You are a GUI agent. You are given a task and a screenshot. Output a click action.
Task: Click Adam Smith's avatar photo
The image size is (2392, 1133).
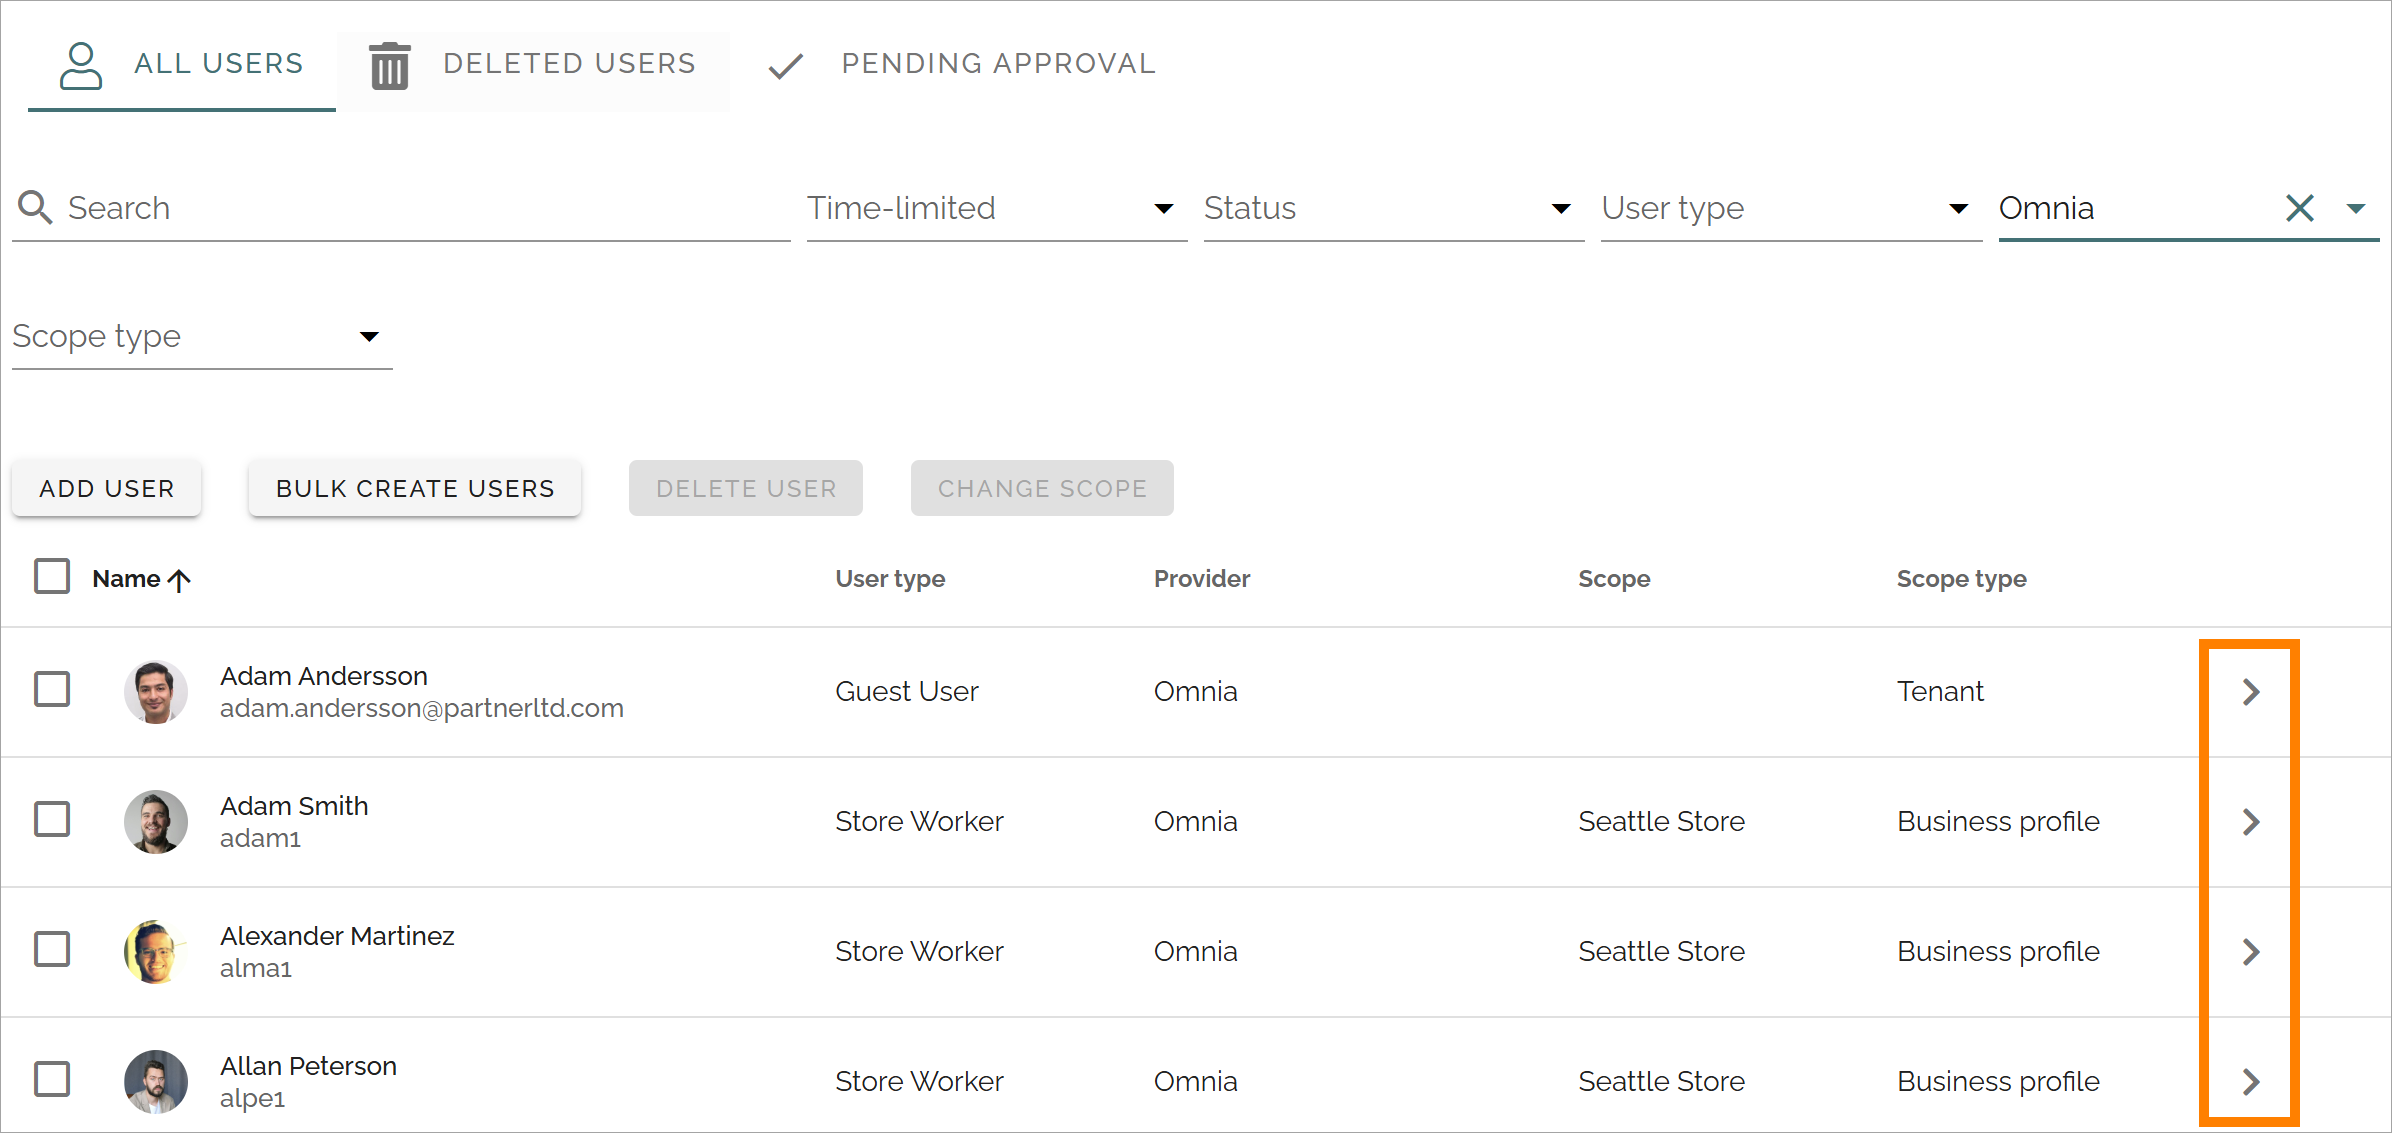click(156, 821)
